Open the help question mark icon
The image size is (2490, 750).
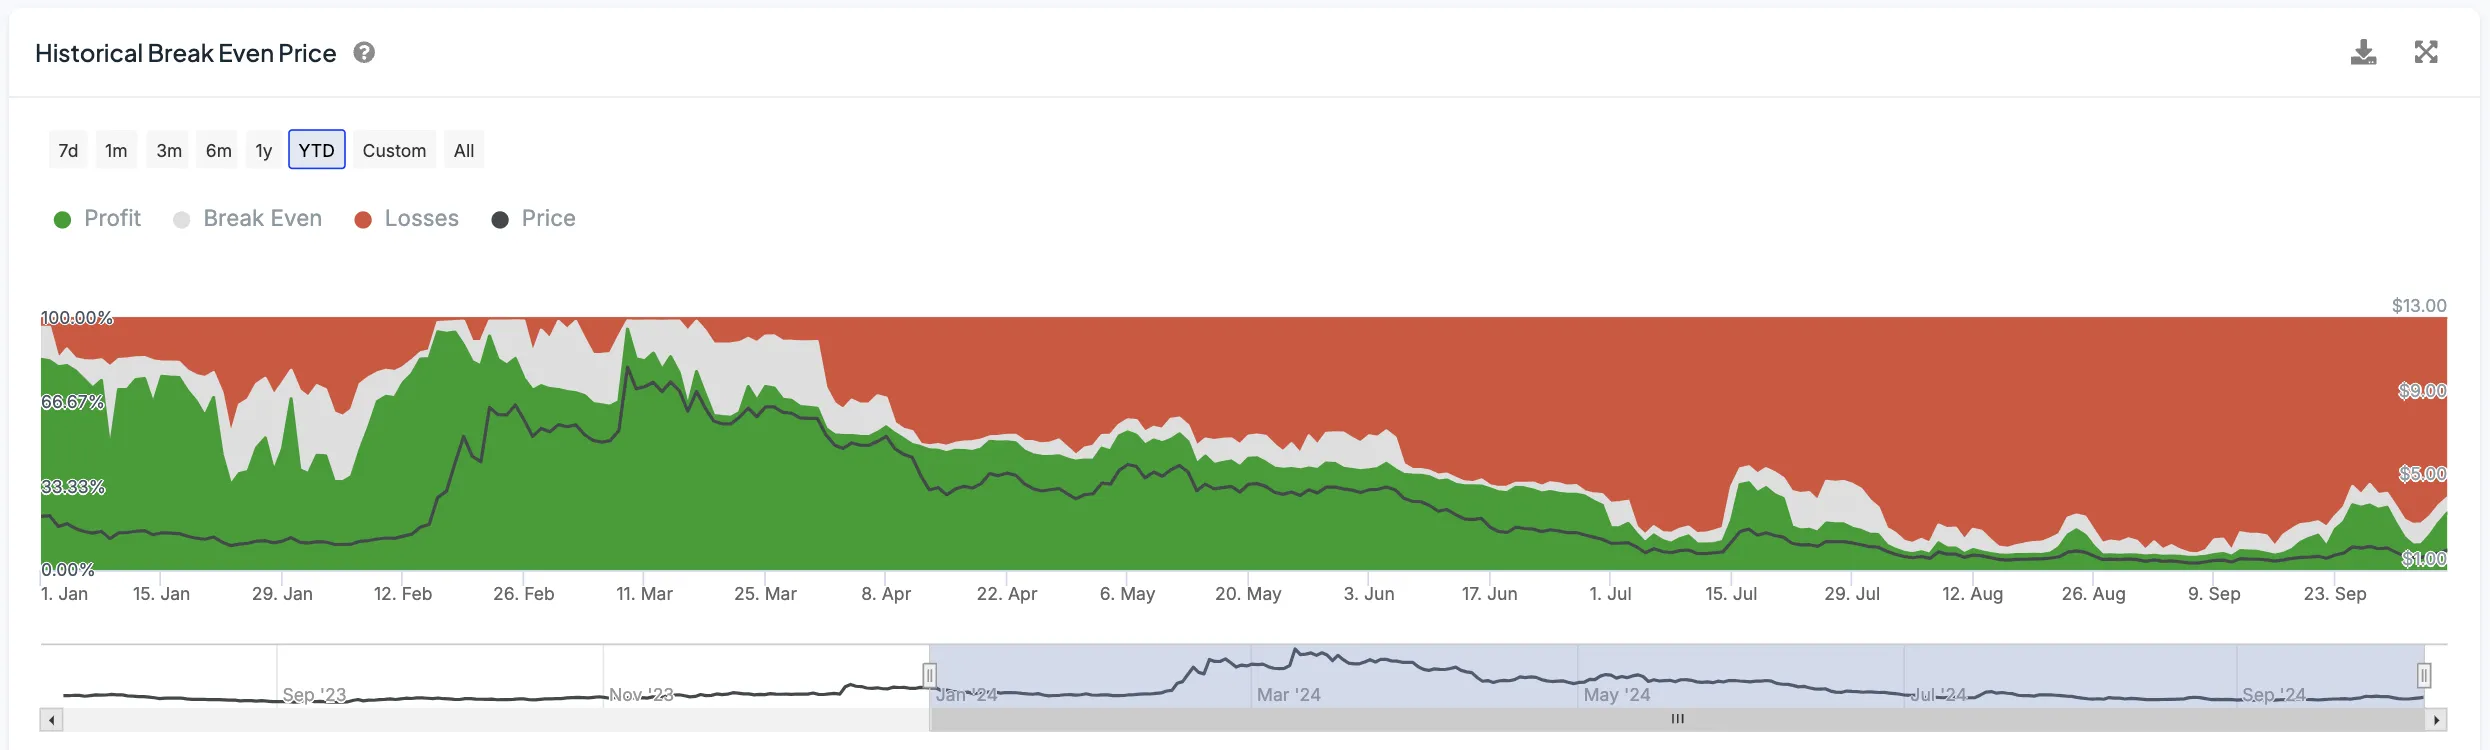click(364, 53)
